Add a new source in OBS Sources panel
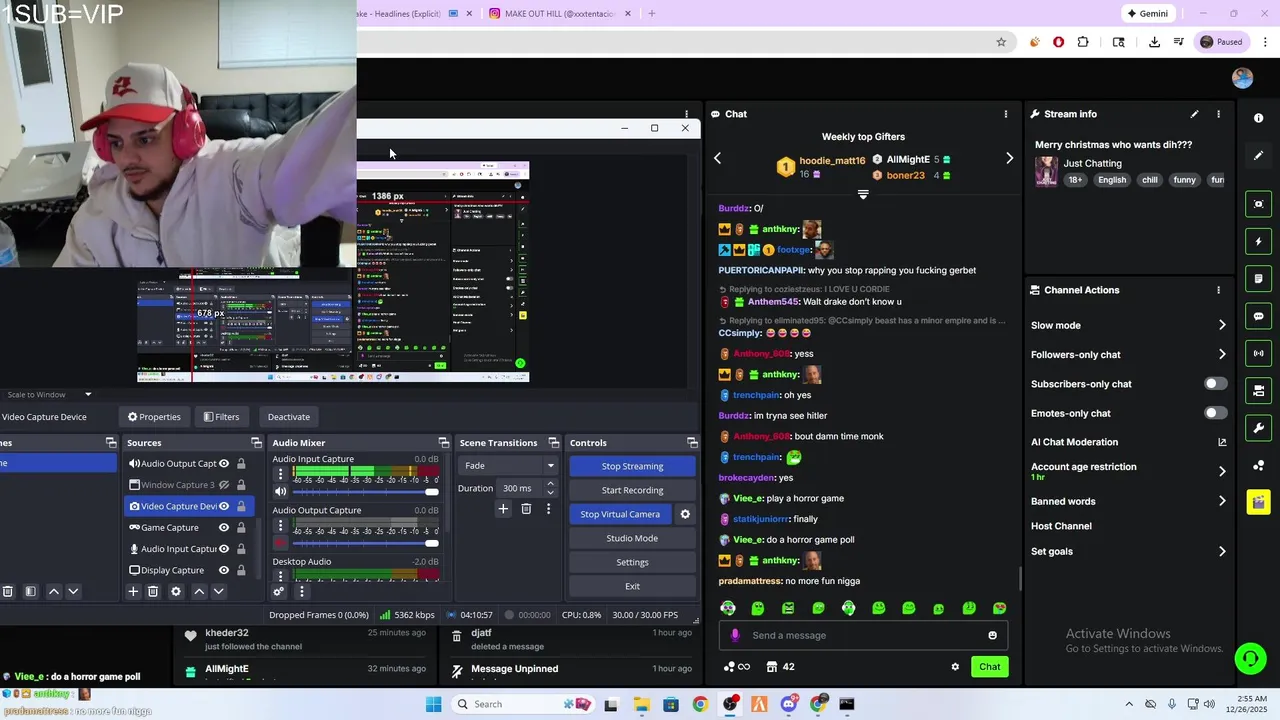This screenshot has height=720, width=1280. 133,591
